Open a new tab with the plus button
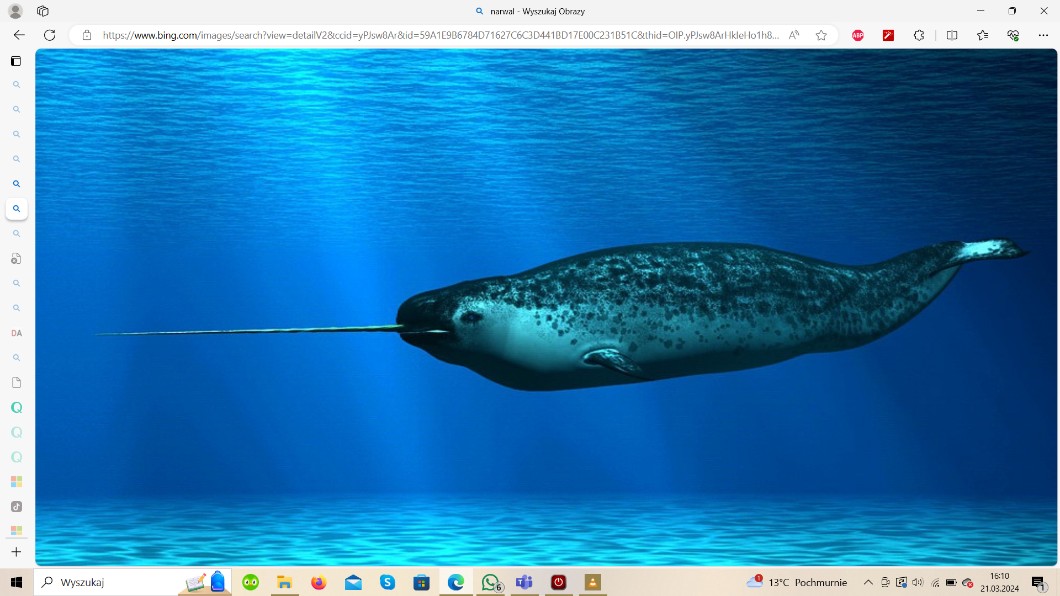The image size is (1060, 596). coord(16,552)
